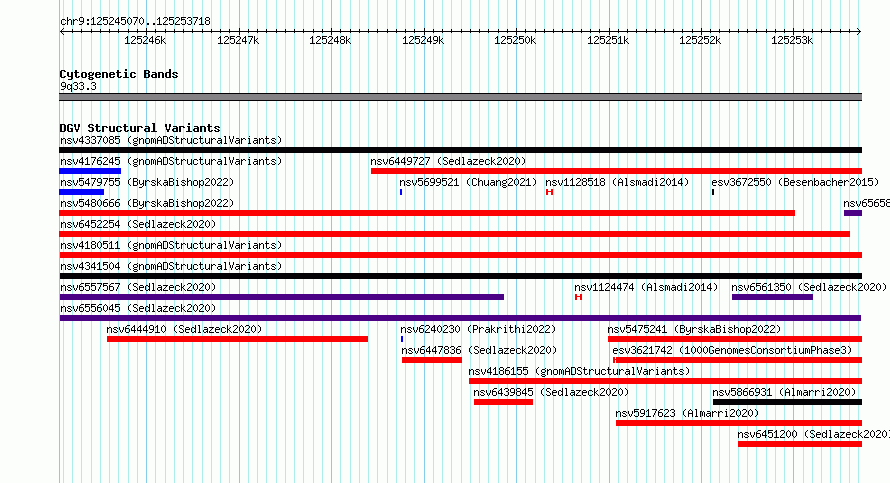Click the blue bar of nsv4176245
The height and width of the screenshot is (483, 890).
click(x=90, y=171)
